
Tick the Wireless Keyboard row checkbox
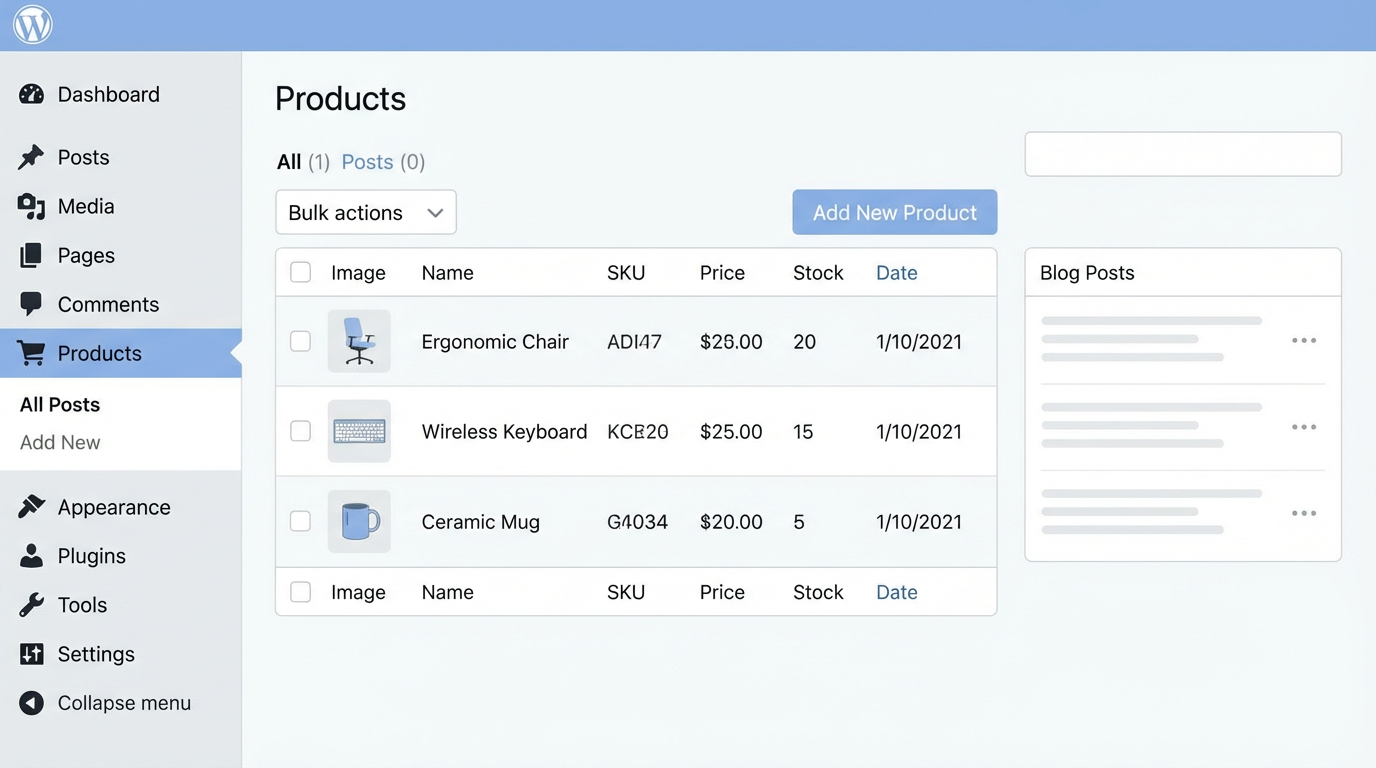coord(300,431)
